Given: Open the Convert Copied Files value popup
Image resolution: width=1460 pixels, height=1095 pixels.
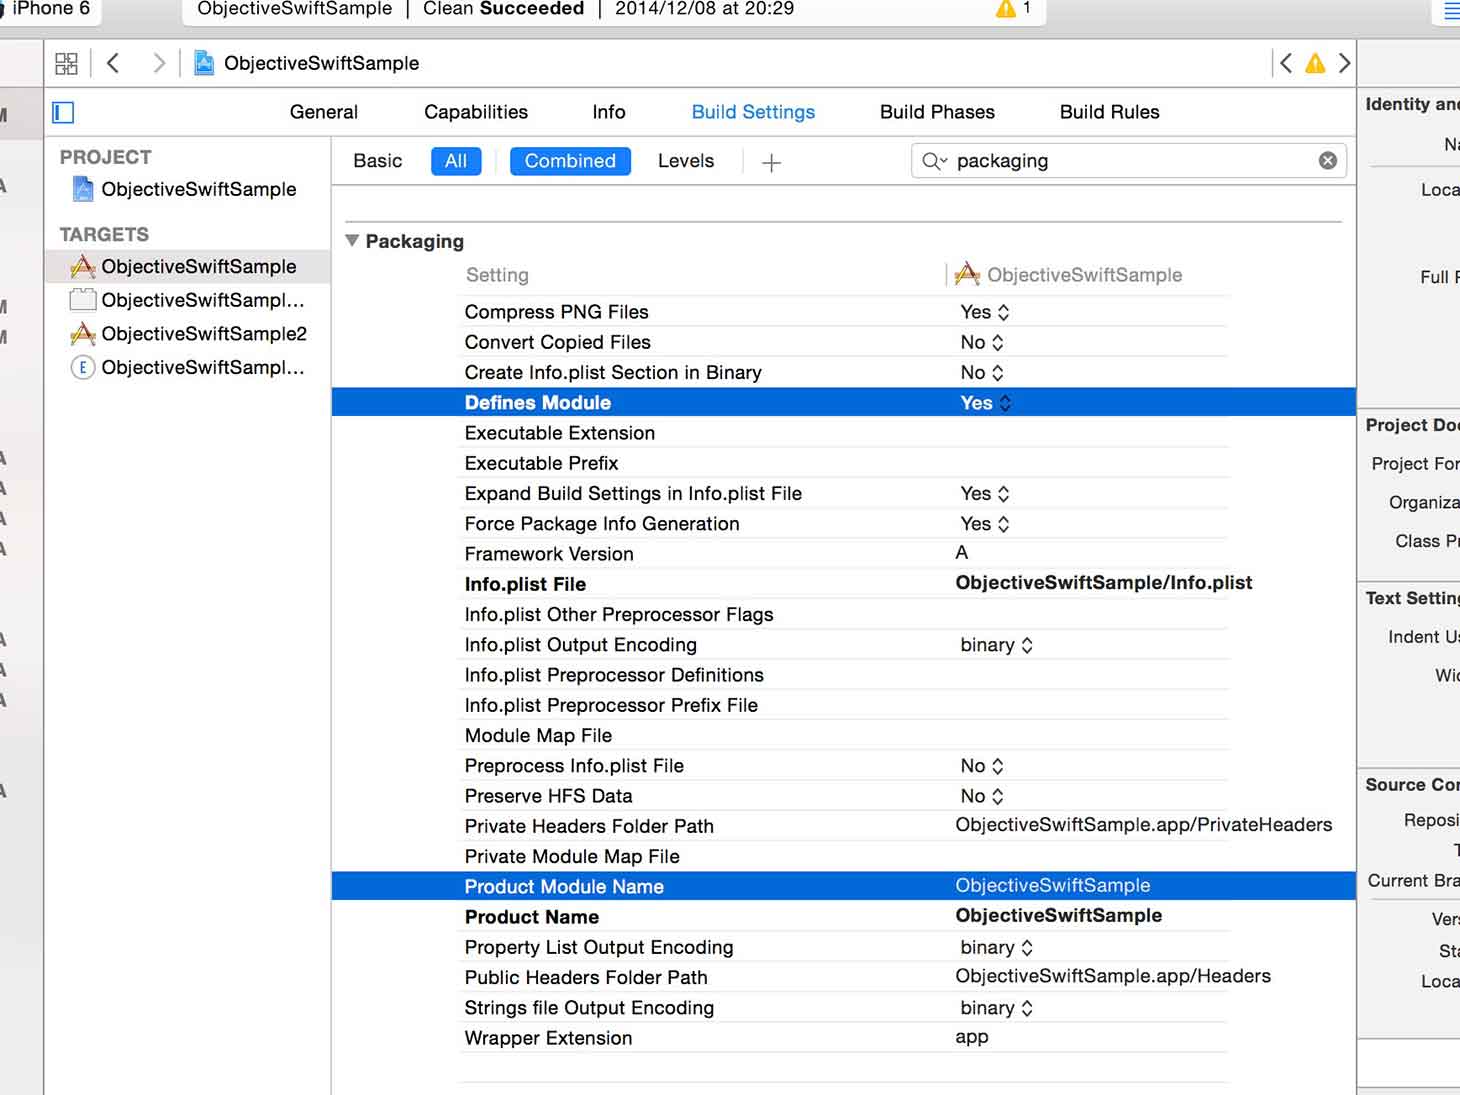Looking at the screenshot, I should pos(982,342).
